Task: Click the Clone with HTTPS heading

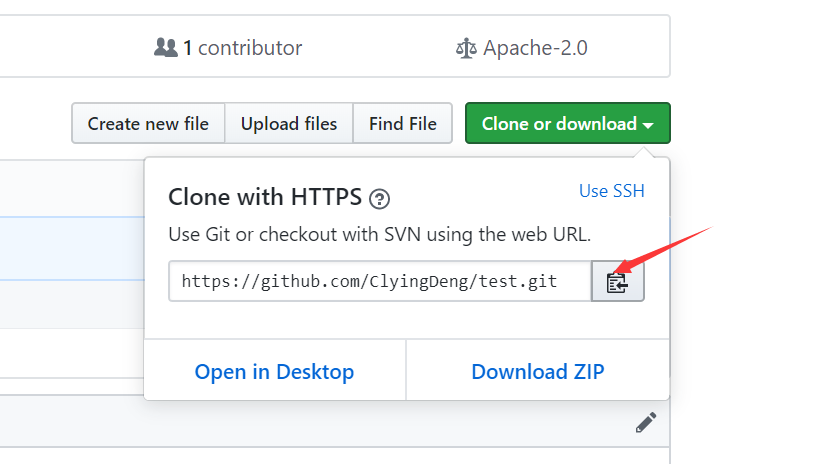Action: tap(265, 197)
